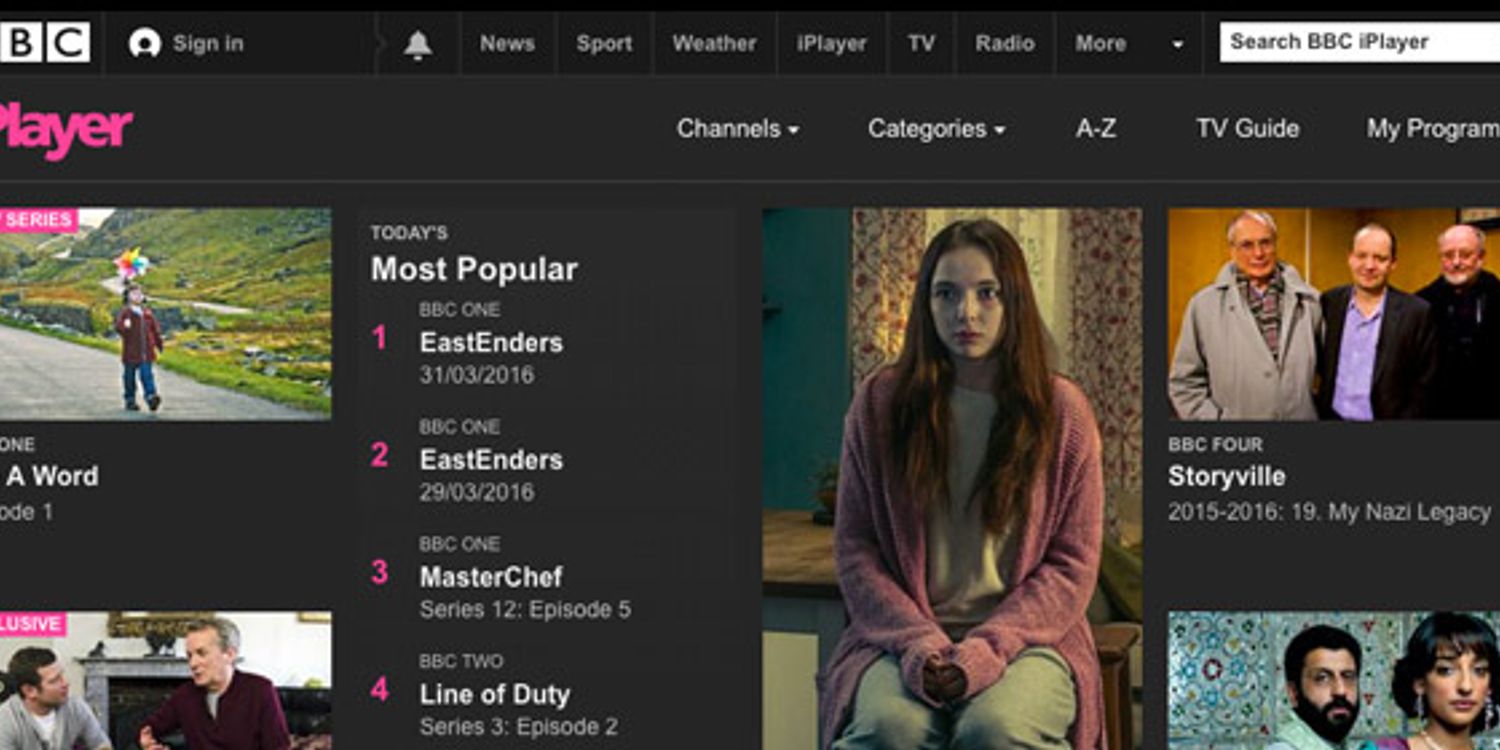
Task: Open the Storyville three men thumbnail
Action: click(x=1334, y=314)
